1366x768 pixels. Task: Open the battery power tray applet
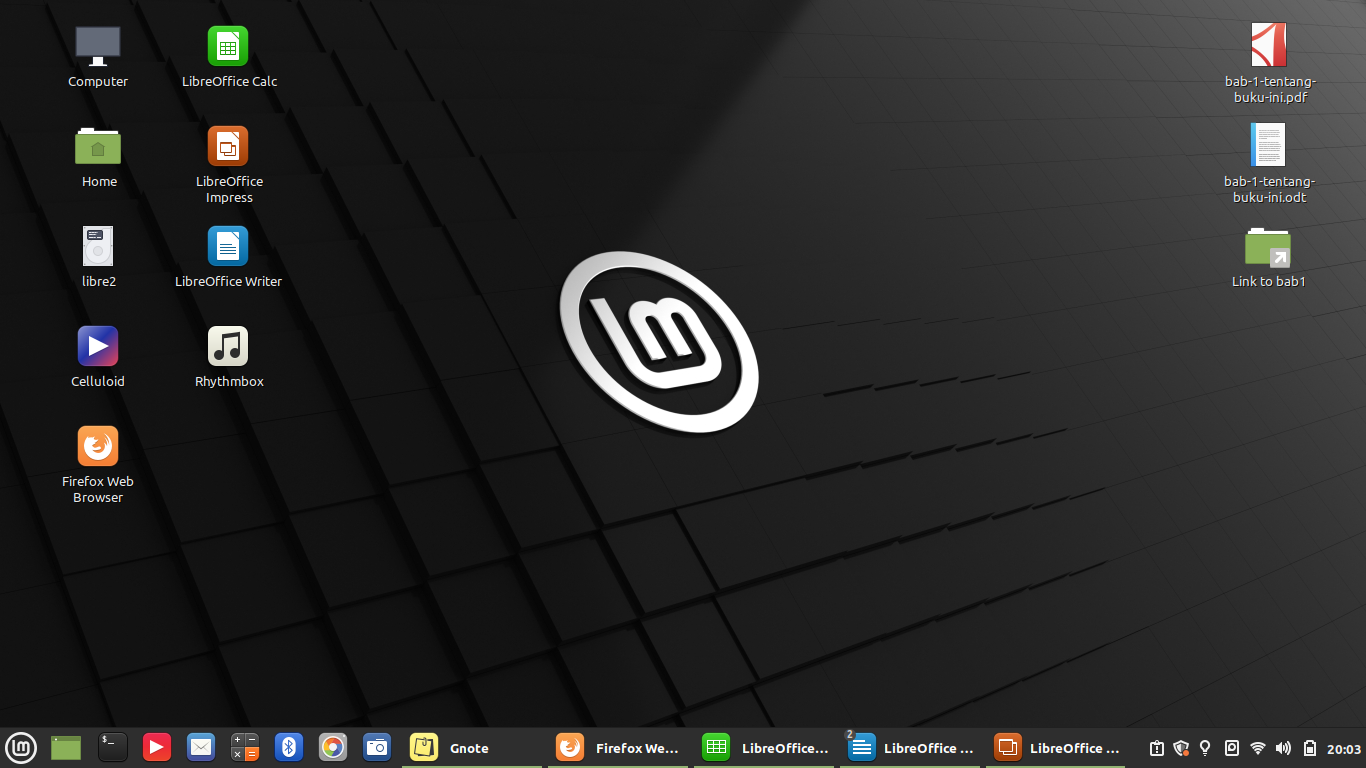point(1309,748)
